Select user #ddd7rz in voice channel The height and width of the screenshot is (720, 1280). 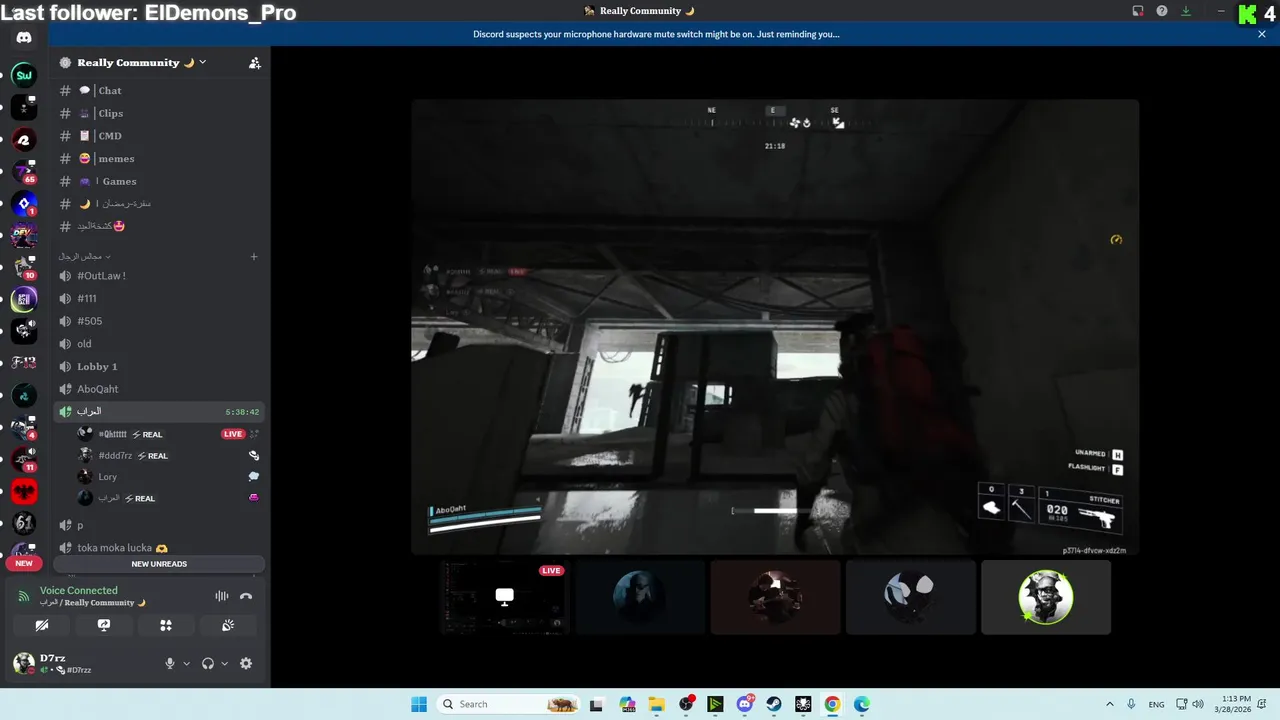170,455
